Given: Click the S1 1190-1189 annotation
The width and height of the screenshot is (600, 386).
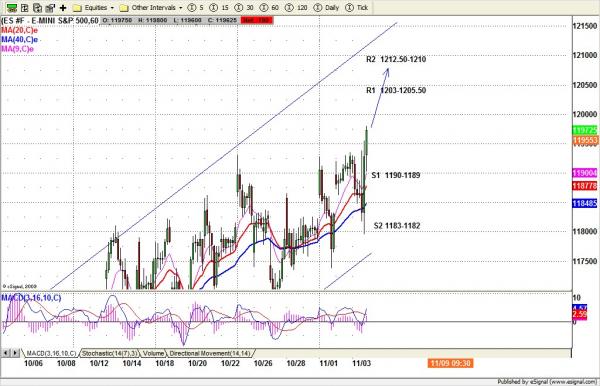Looking at the screenshot, I should 396,175.
